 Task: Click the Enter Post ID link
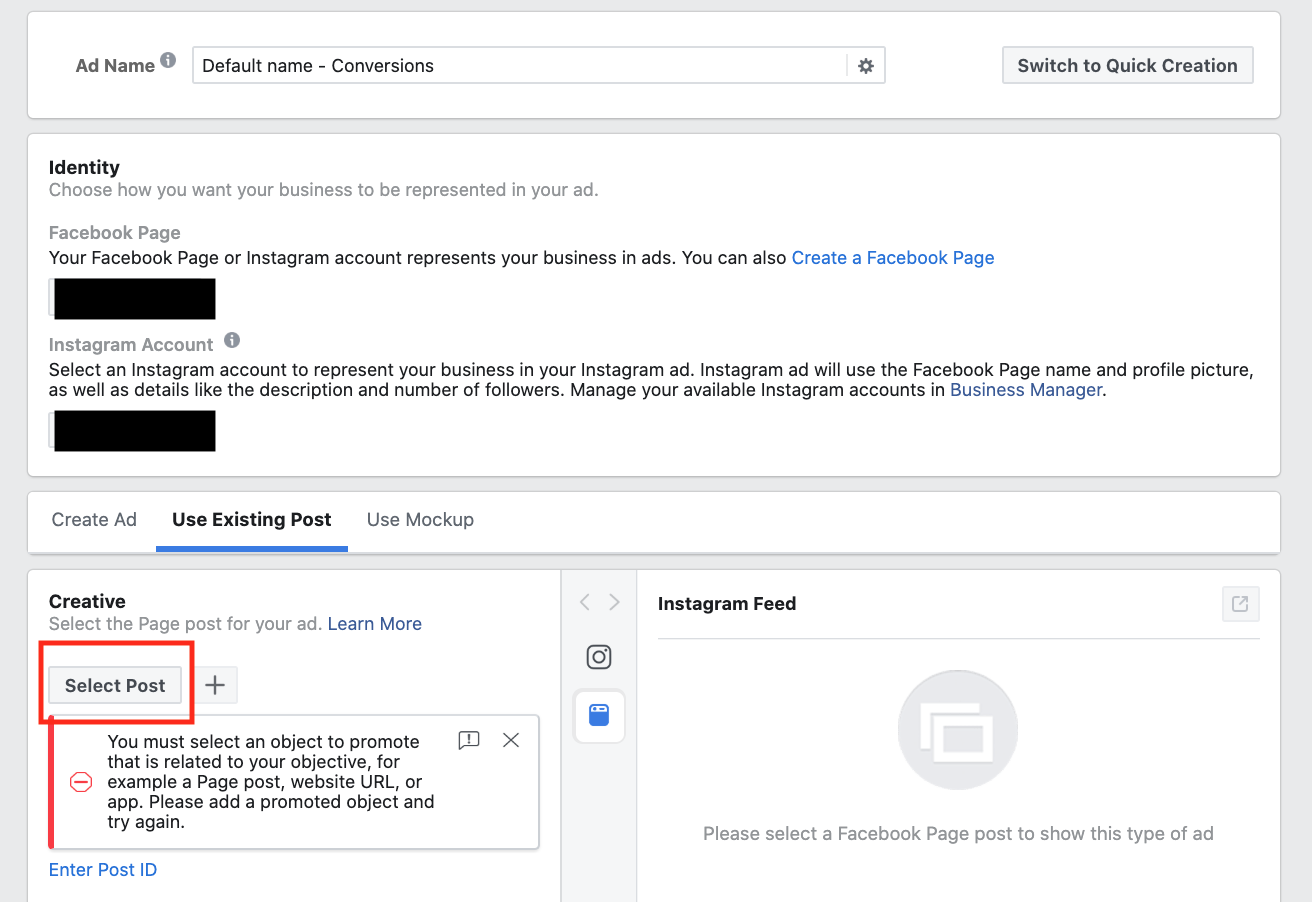(103, 870)
